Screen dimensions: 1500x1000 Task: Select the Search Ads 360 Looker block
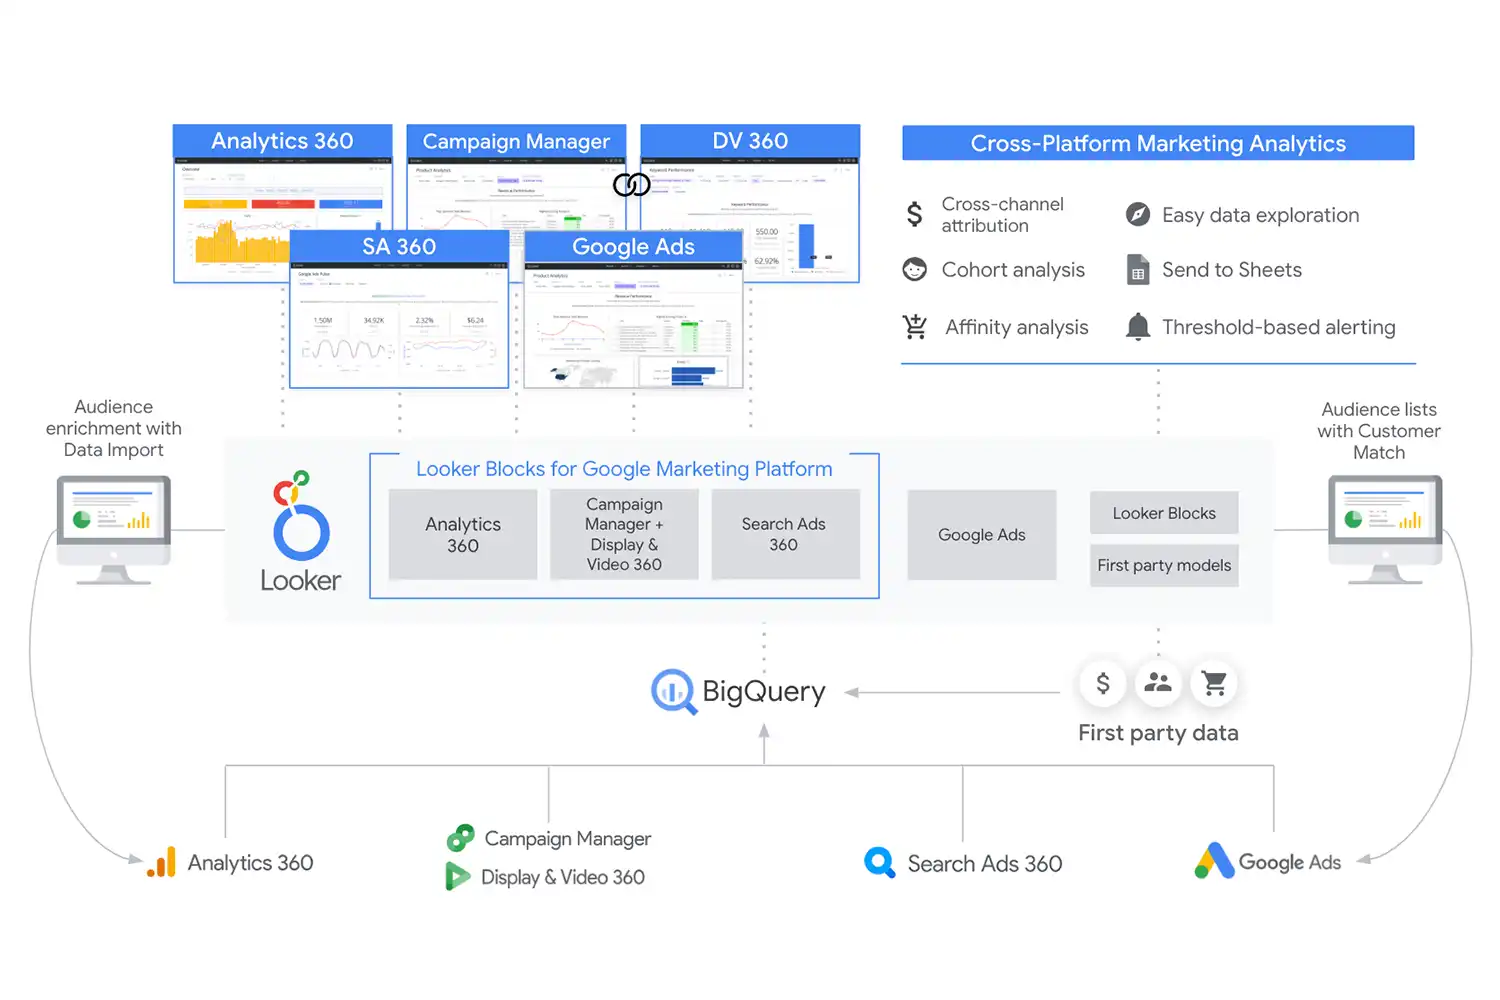[784, 535]
